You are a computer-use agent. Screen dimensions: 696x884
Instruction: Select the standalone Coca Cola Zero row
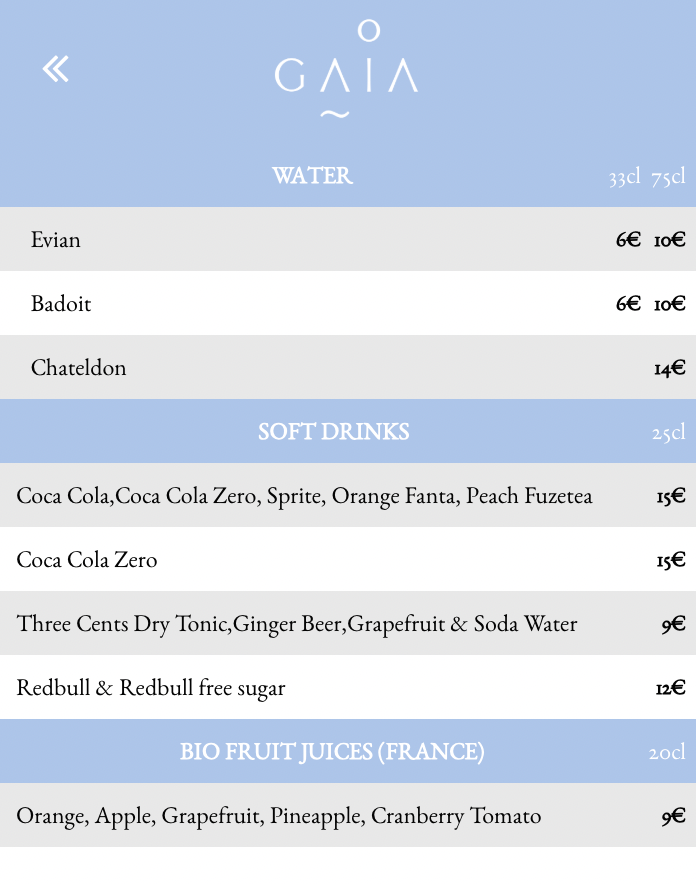pos(348,559)
